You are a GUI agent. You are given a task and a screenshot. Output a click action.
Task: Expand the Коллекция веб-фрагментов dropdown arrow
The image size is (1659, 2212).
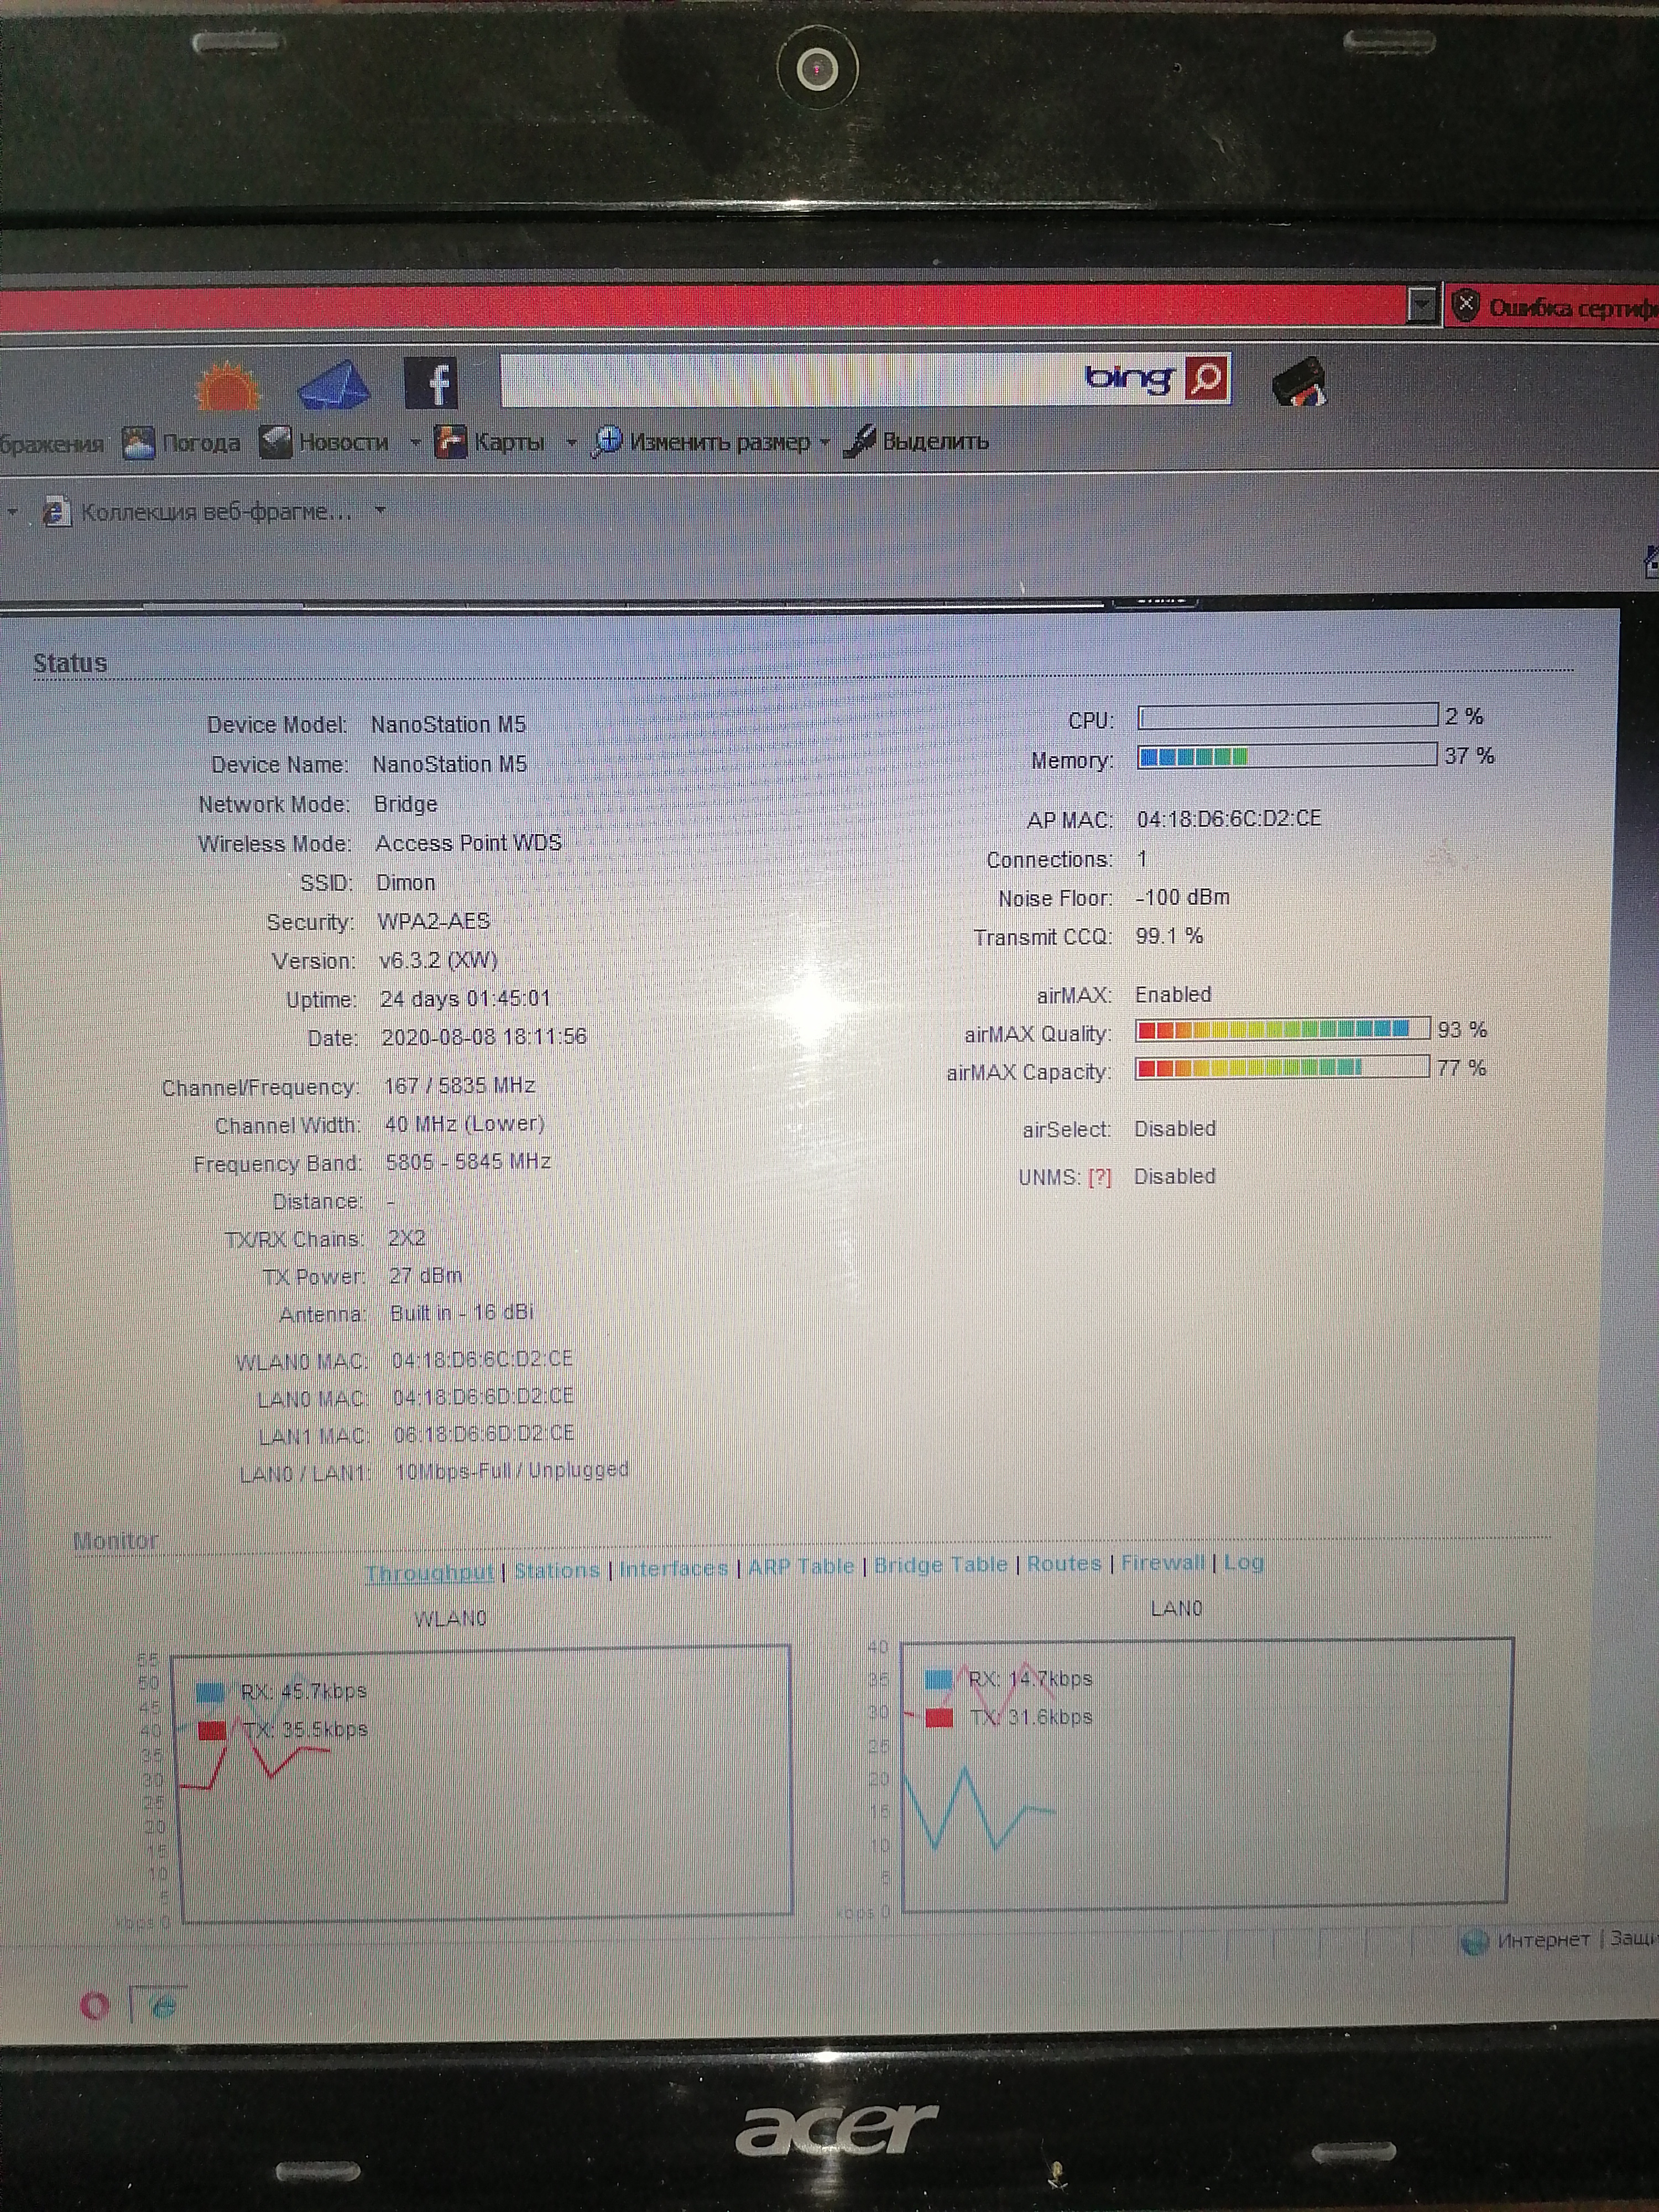point(380,510)
